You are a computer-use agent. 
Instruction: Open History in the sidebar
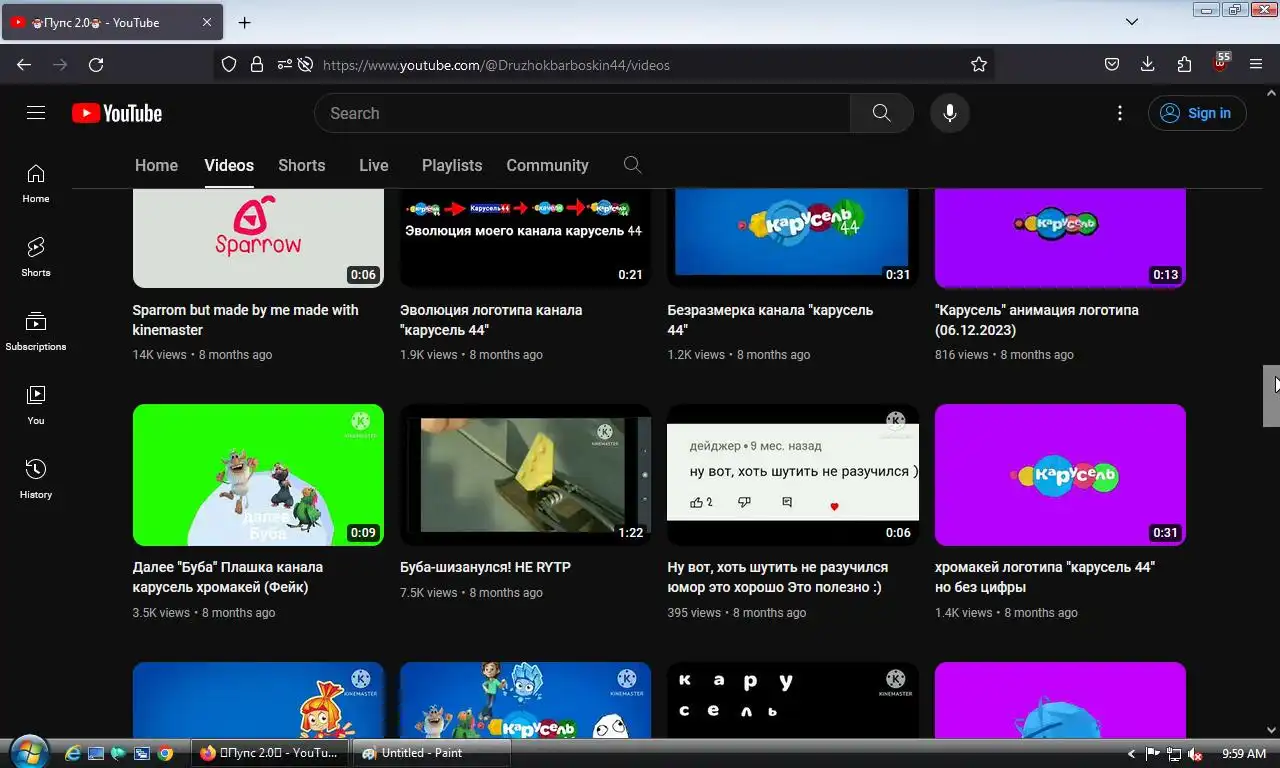tap(36, 479)
